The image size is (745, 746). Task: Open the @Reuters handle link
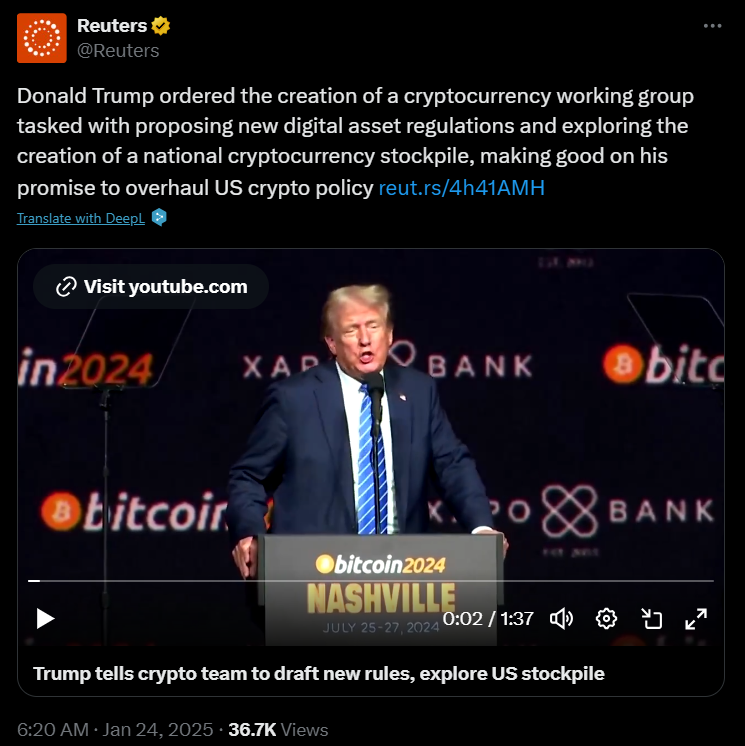pyautogui.click(x=118, y=50)
